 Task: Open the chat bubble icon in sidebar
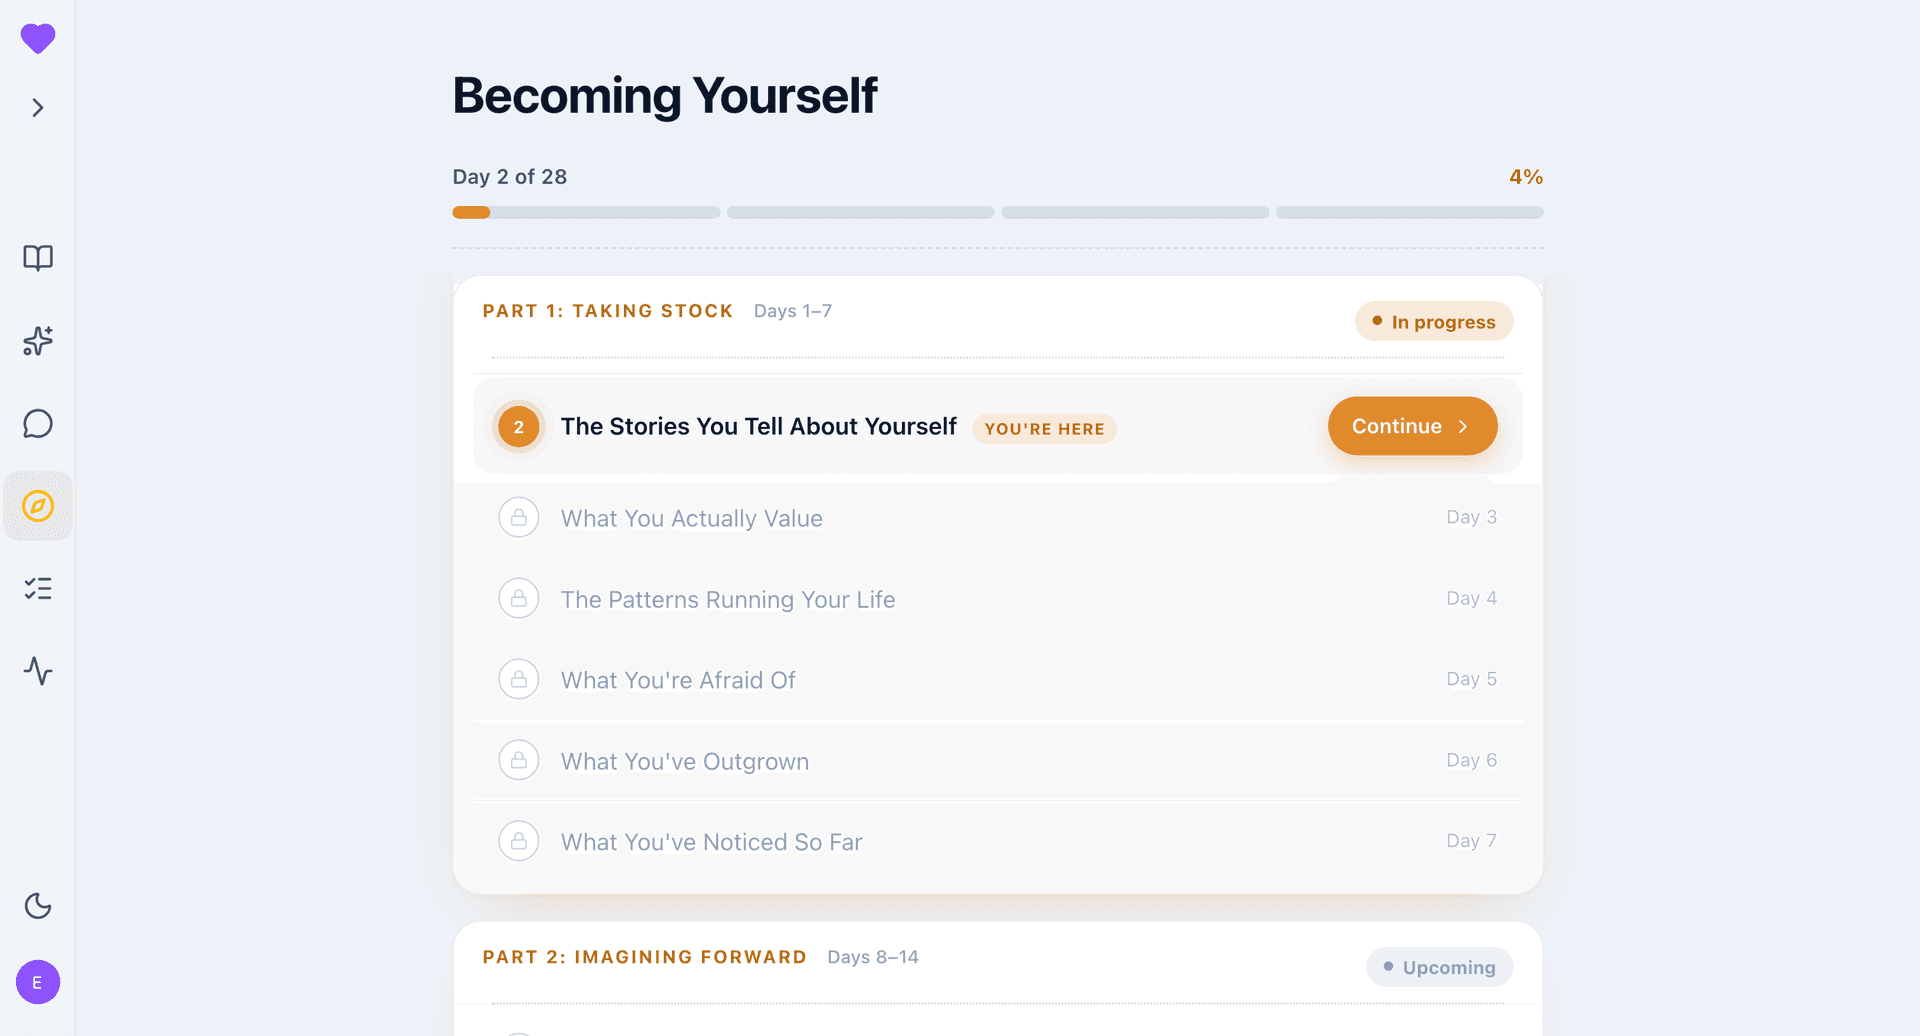tap(38, 424)
